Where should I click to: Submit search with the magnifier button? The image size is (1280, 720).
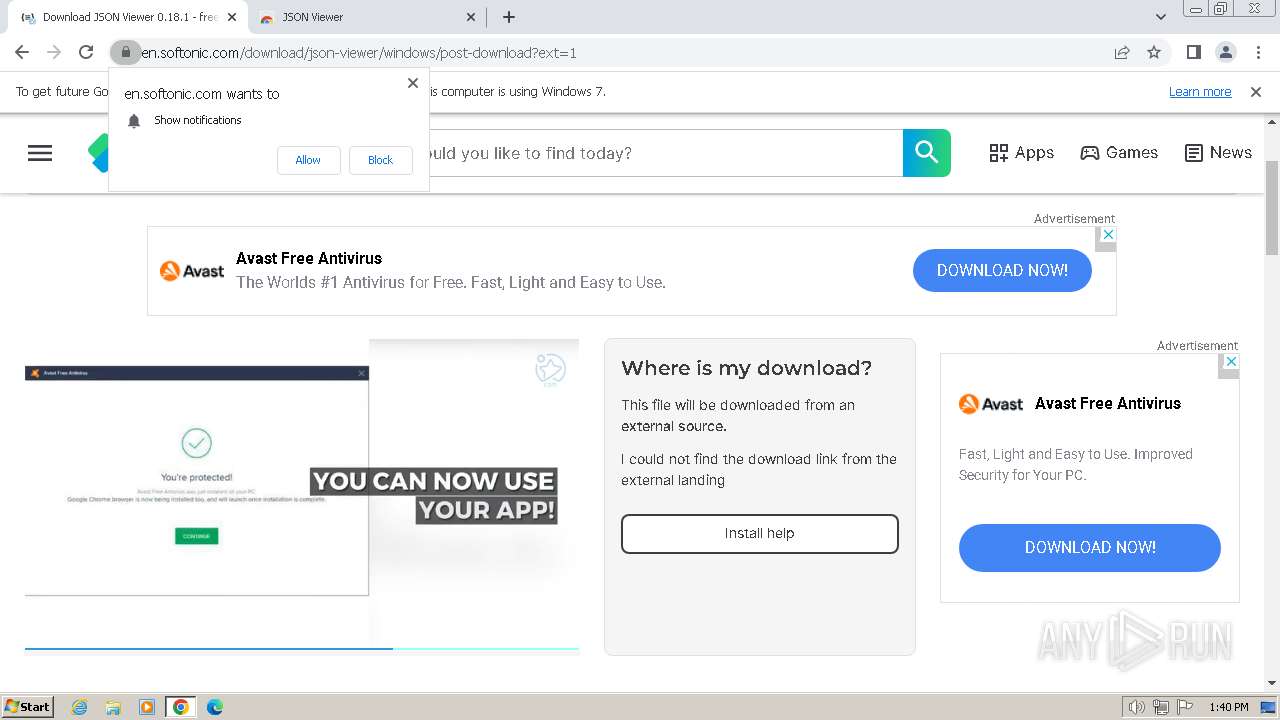point(927,153)
